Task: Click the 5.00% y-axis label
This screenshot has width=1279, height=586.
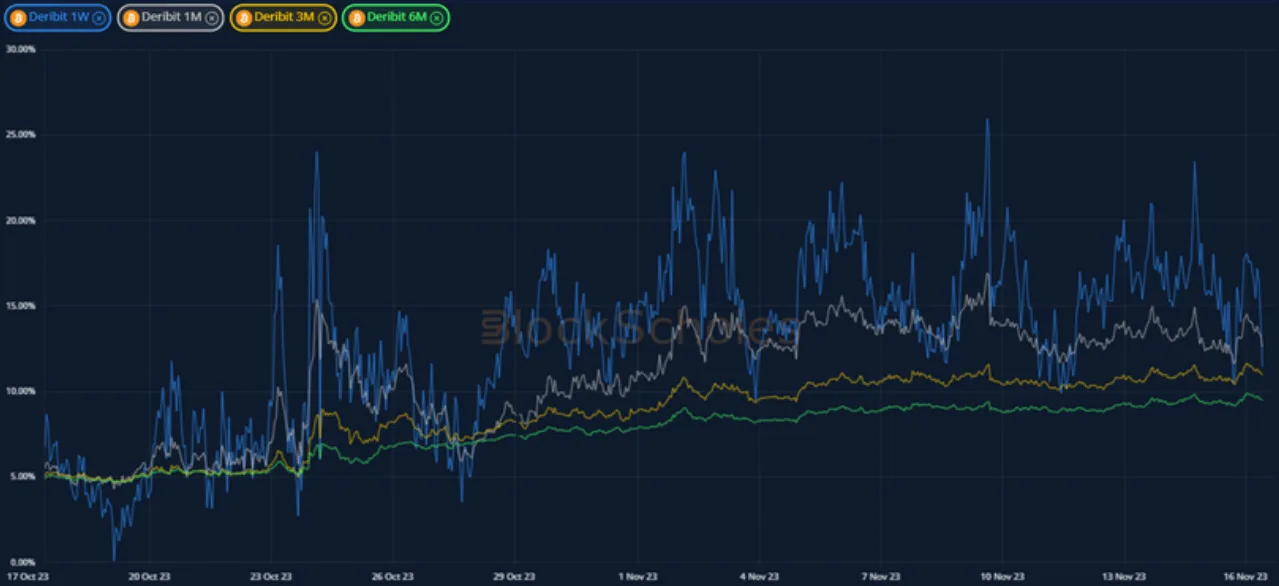Action: [21, 477]
